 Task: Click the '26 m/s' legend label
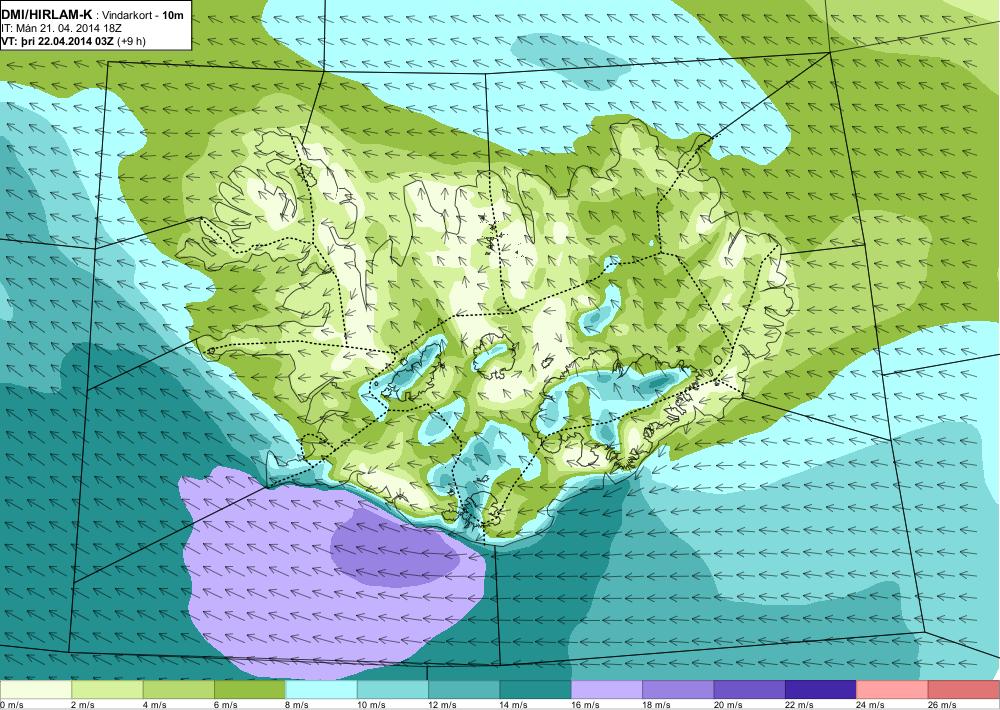coord(943,704)
